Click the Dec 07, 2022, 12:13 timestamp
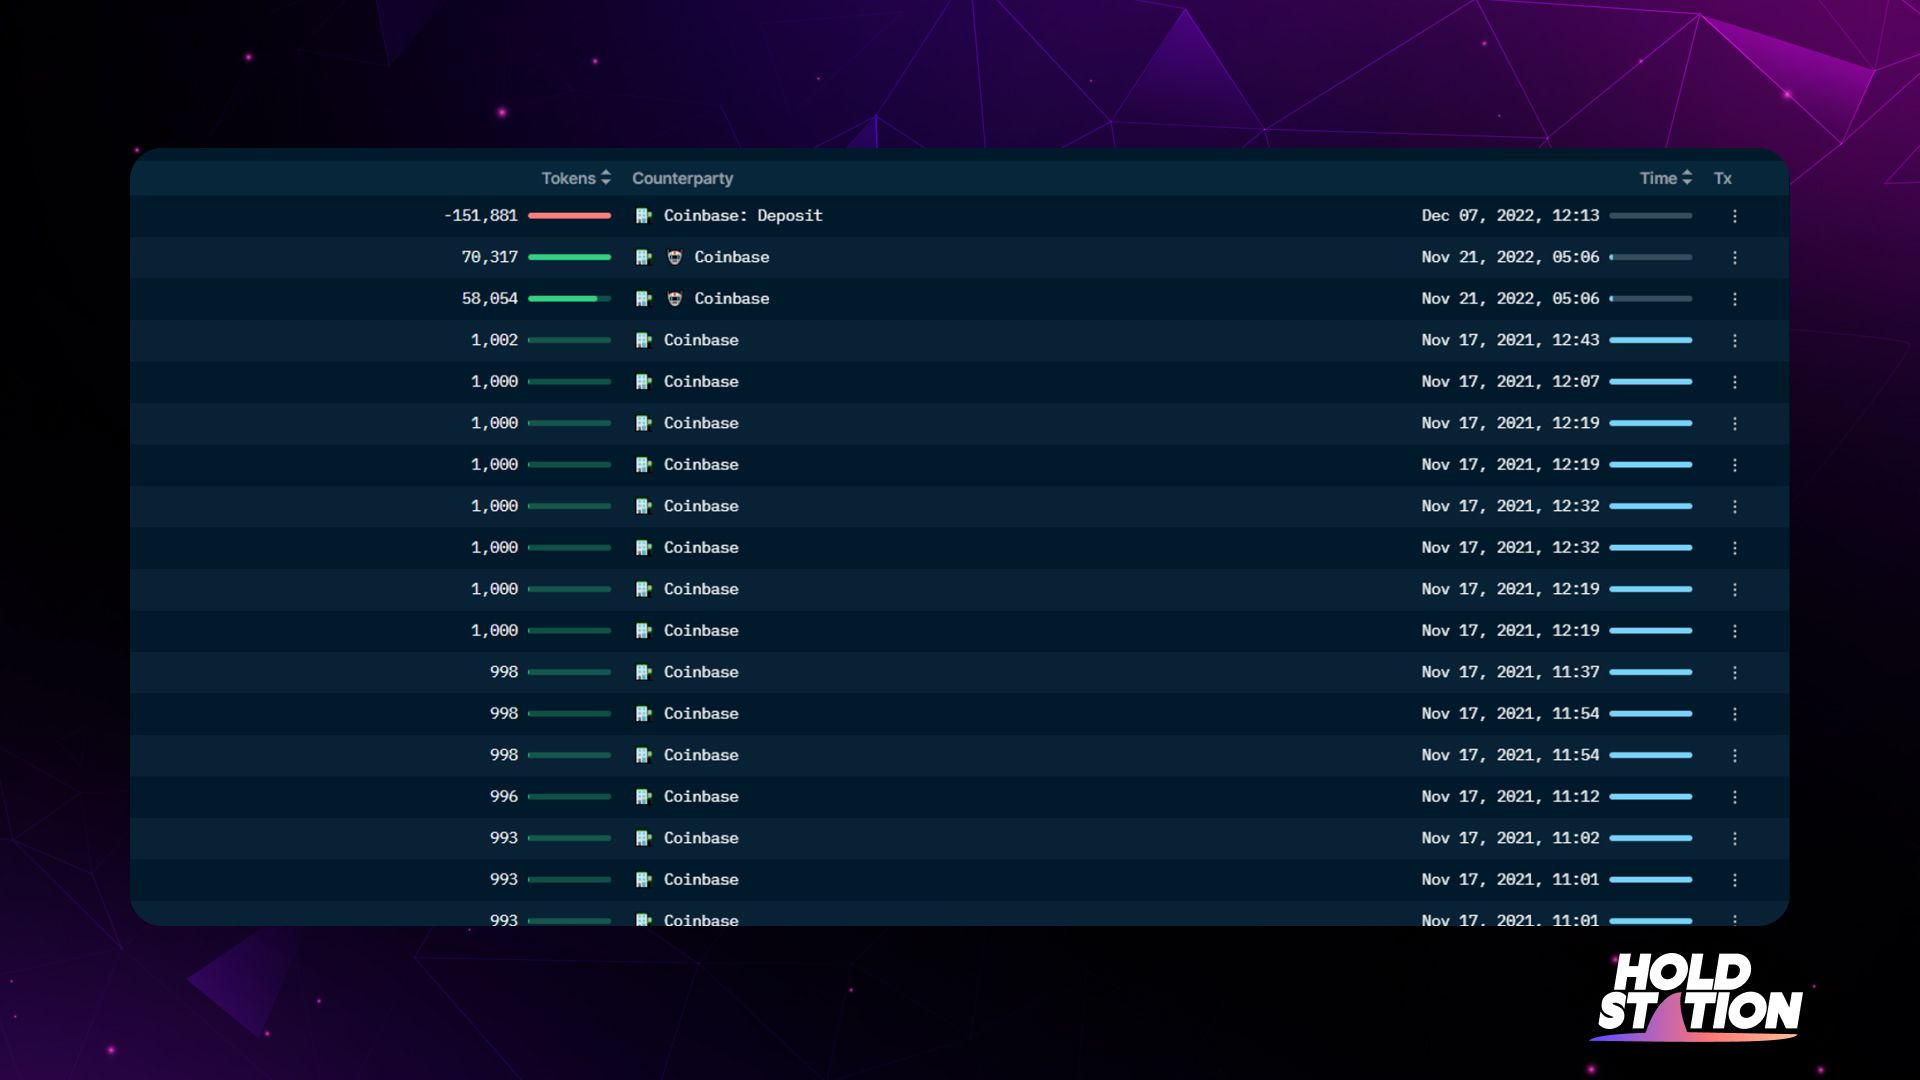Image resolution: width=1920 pixels, height=1080 pixels. (x=1510, y=216)
